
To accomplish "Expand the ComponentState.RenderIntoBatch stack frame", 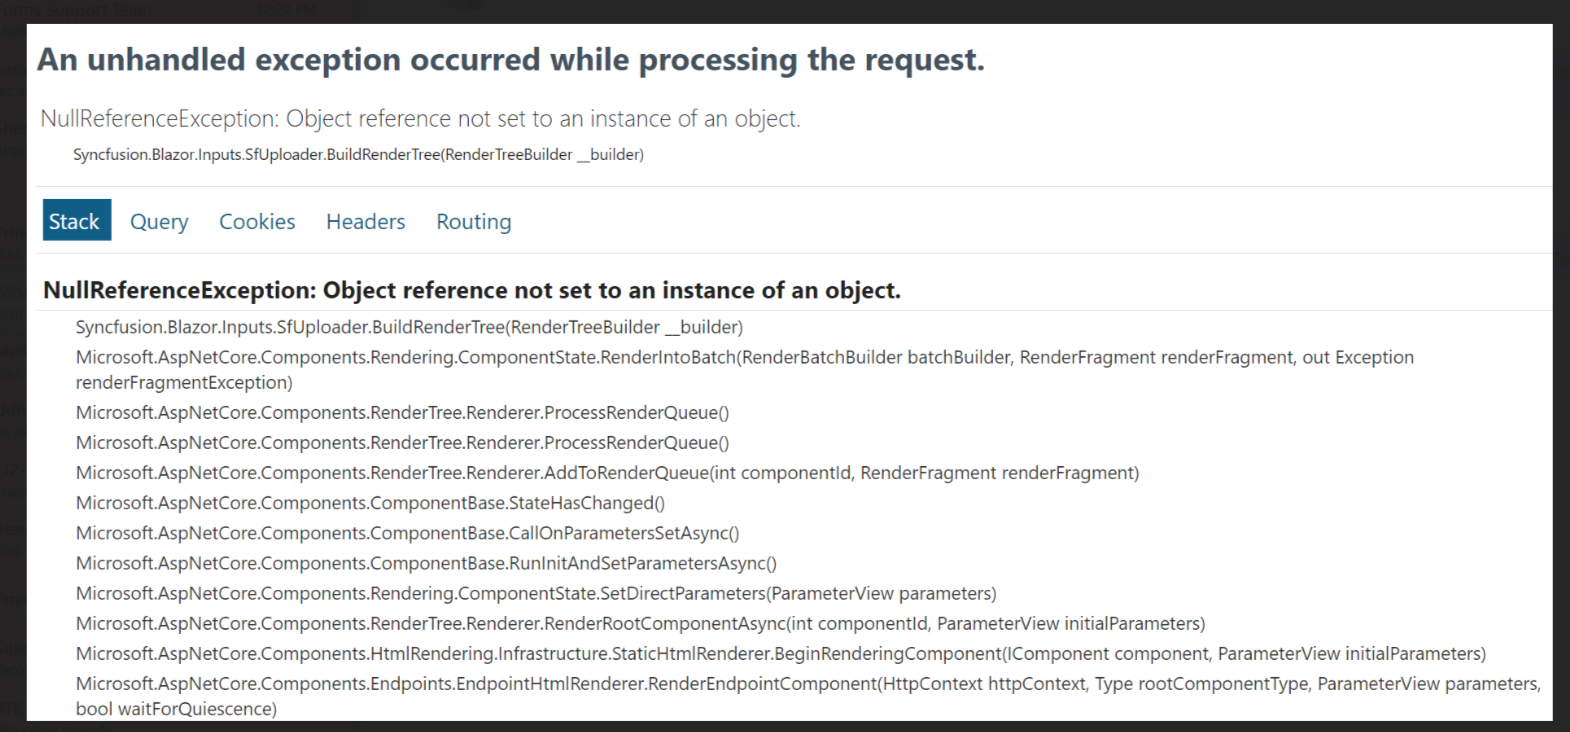I will (x=744, y=358).
